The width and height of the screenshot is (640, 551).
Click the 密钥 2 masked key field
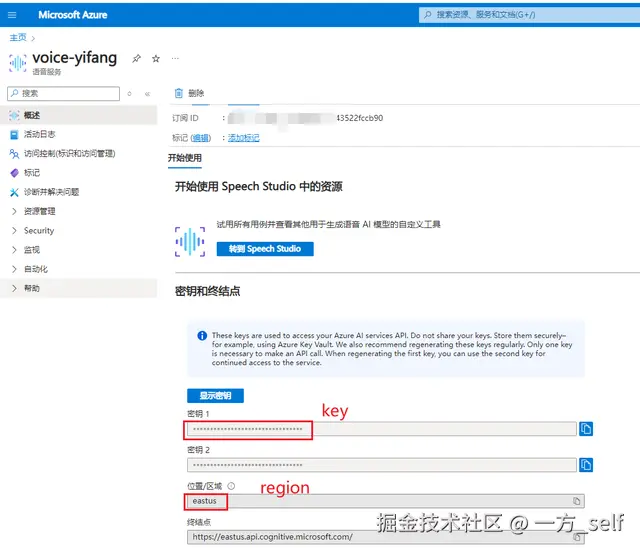coord(382,465)
